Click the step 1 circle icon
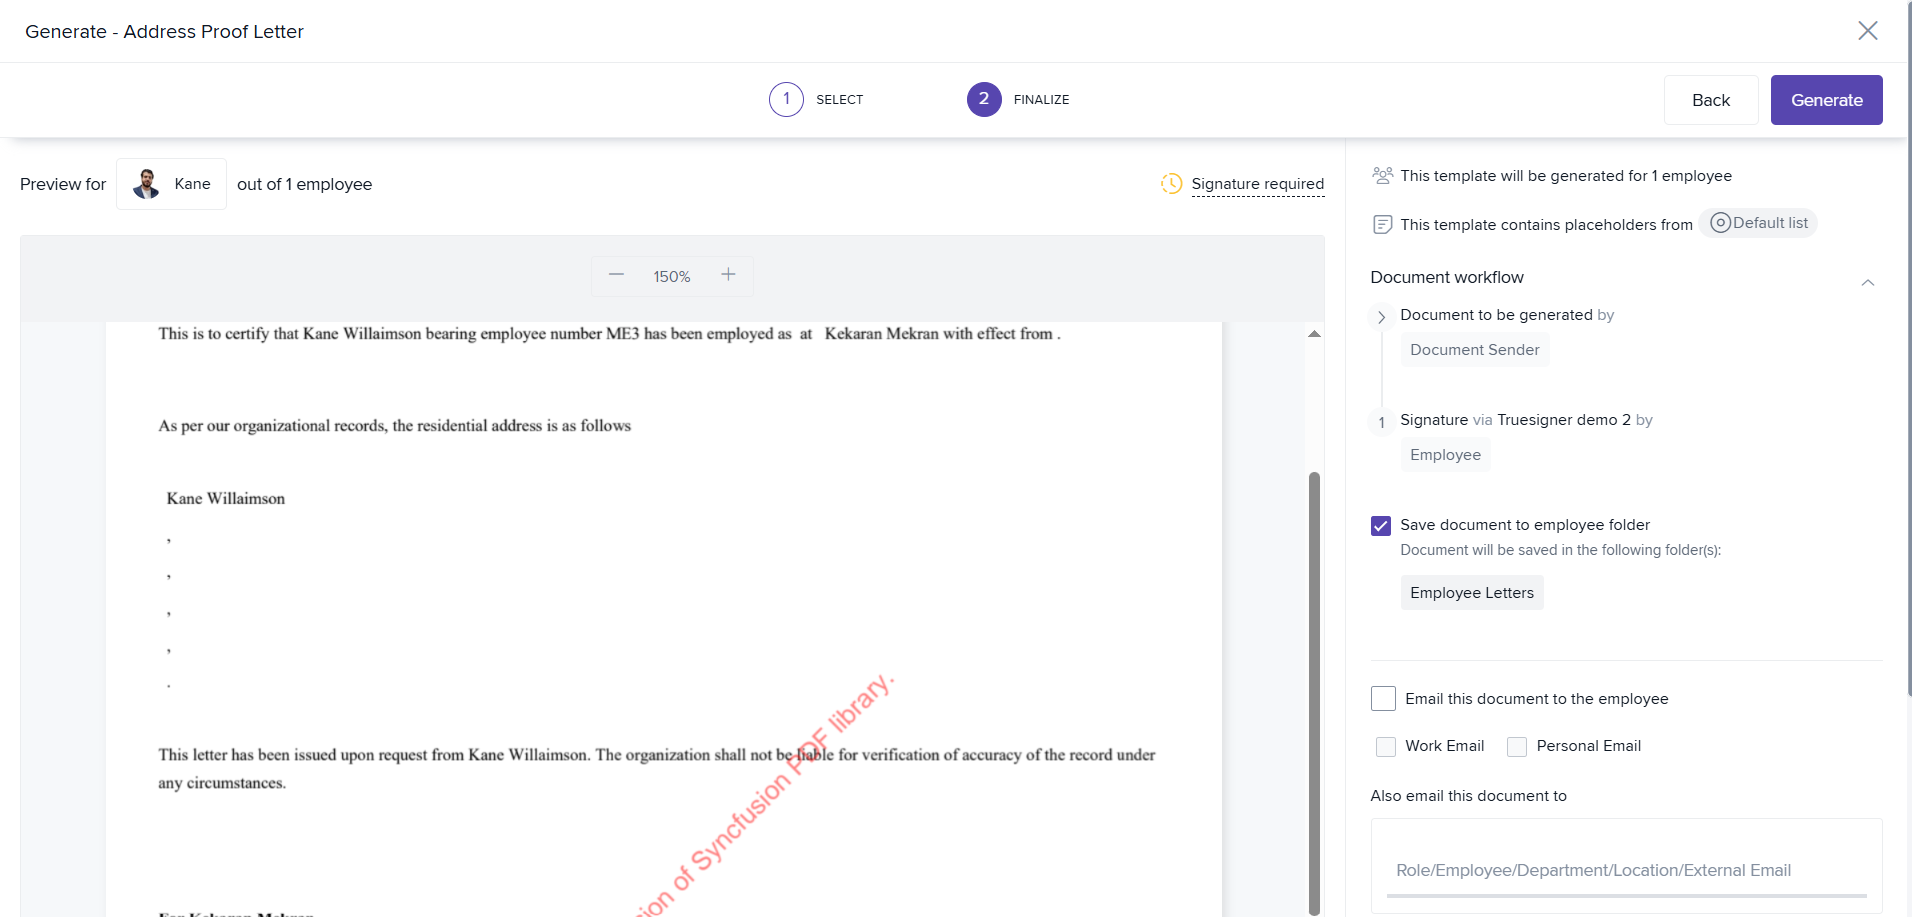This screenshot has width=1912, height=917. (786, 99)
